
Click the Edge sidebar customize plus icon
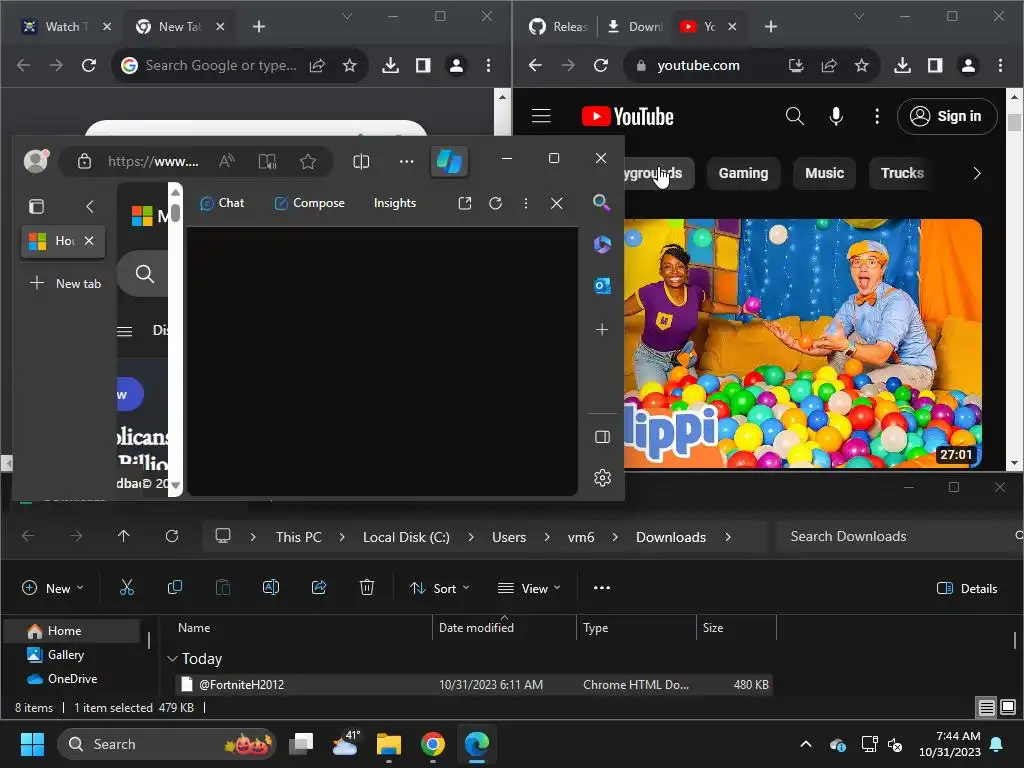[x=602, y=330]
